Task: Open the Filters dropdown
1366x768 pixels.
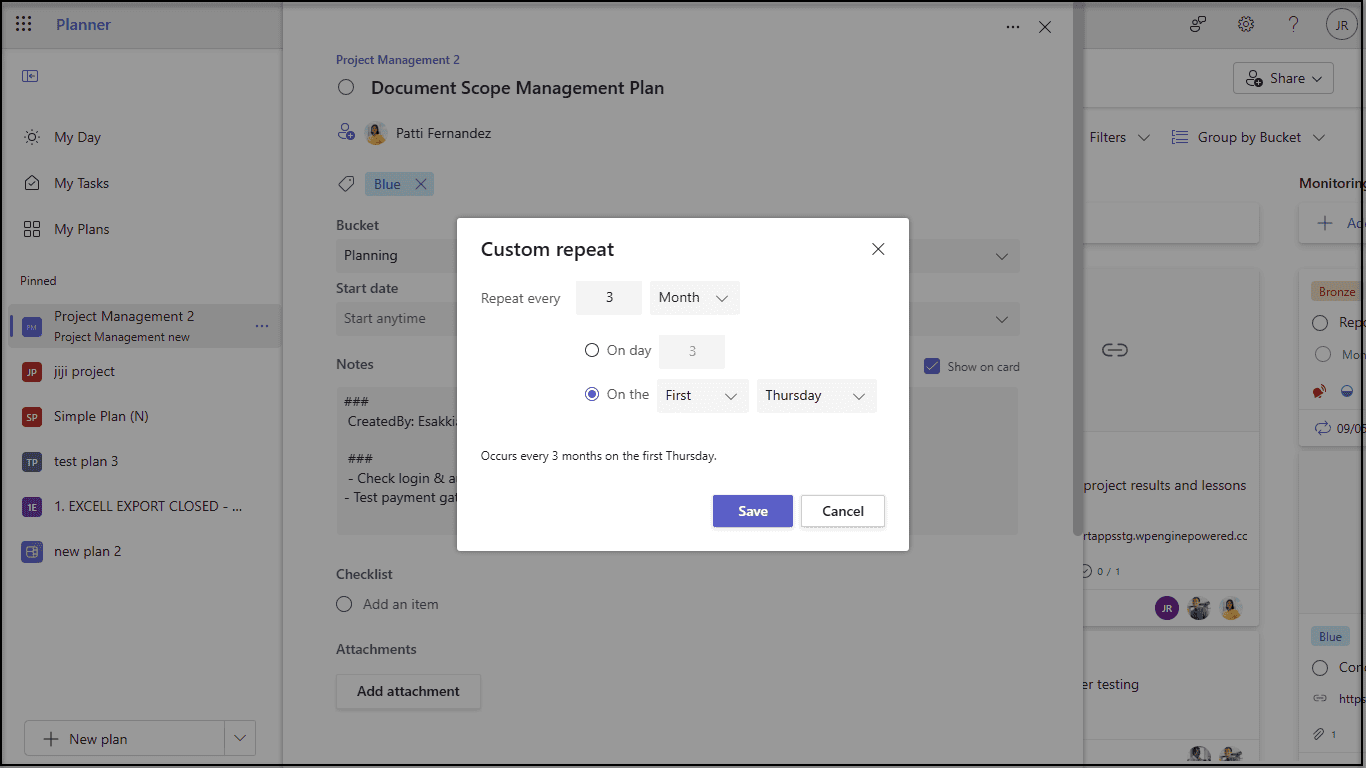Action: pyautogui.click(x=1119, y=137)
